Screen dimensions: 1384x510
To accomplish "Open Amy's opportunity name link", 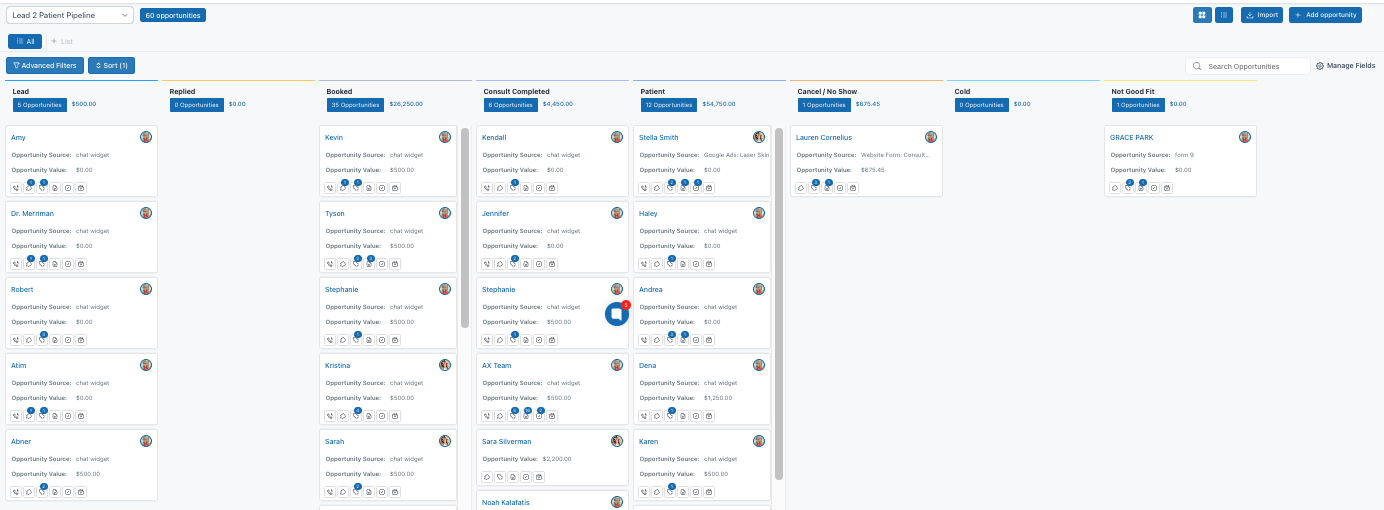I will [18, 137].
